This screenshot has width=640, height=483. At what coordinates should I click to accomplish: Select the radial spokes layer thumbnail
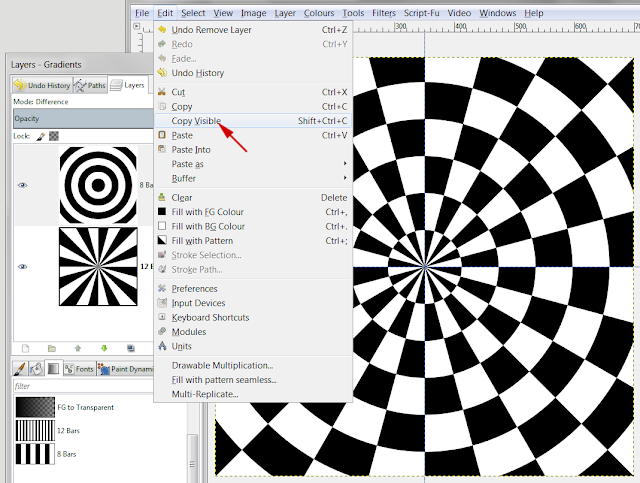(98, 267)
